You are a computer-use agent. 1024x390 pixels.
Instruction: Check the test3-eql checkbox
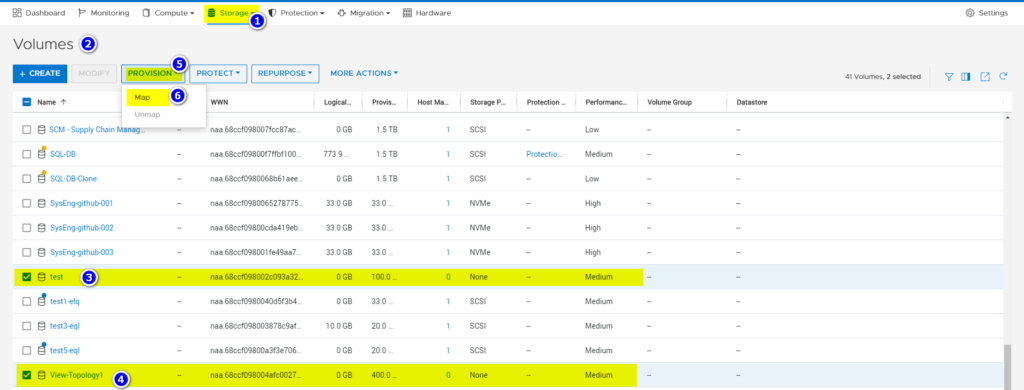27,326
